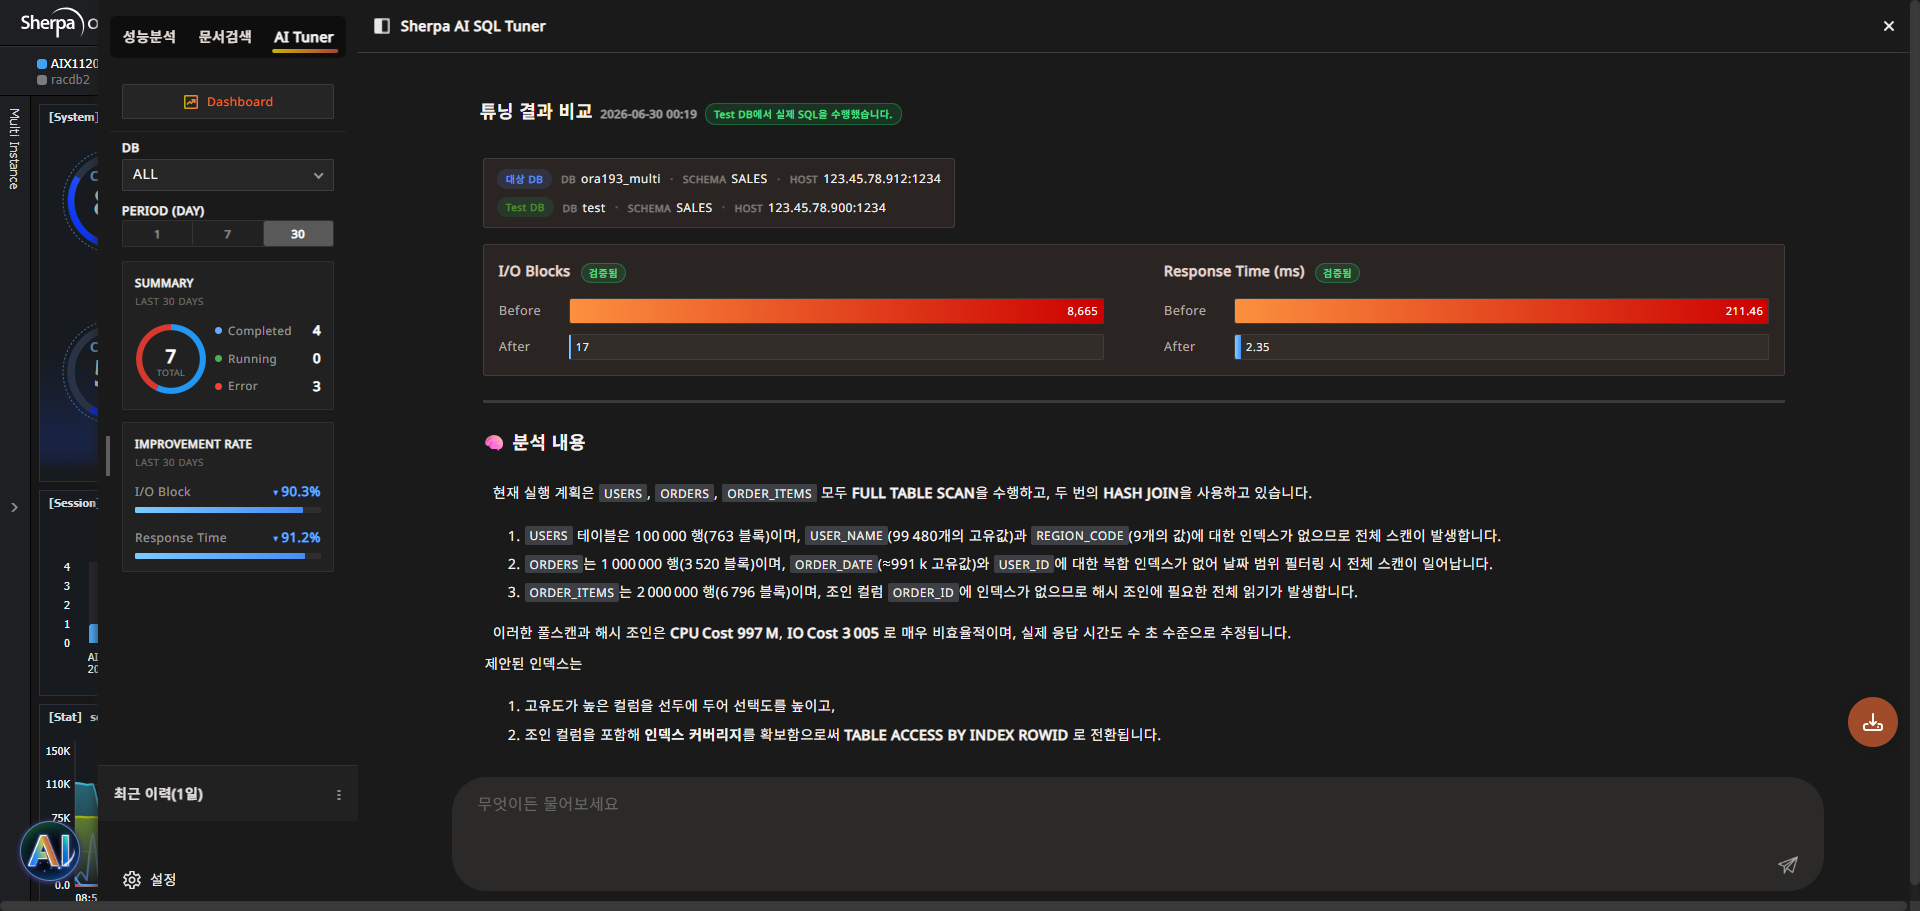Screen dimensions: 1920x911
Task: Toggle the sidebar panel icon beside Sherpa AI SQL Tuner
Action: coord(382,26)
